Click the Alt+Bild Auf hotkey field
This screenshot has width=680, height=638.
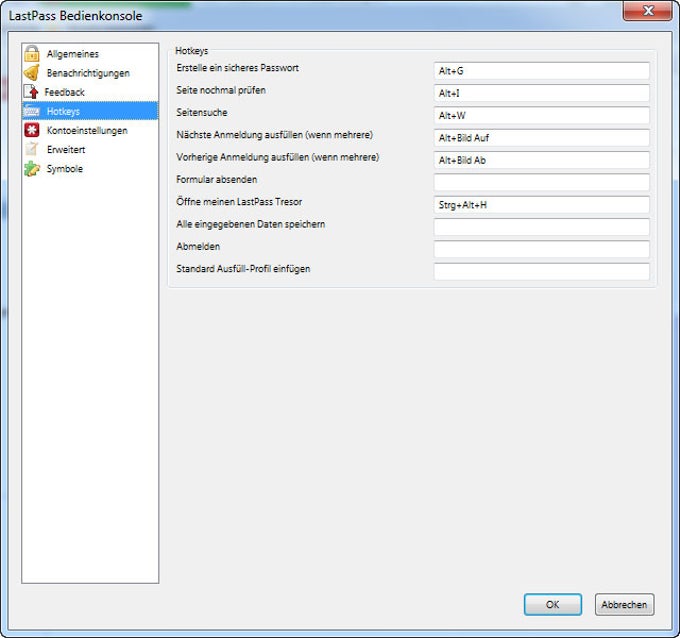click(x=541, y=138)
